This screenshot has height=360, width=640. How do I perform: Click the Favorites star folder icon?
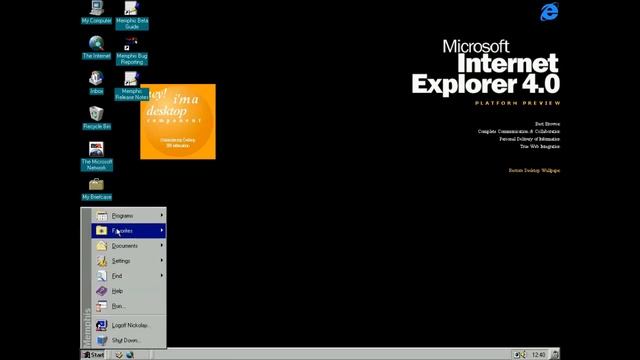tap(102, 231)
